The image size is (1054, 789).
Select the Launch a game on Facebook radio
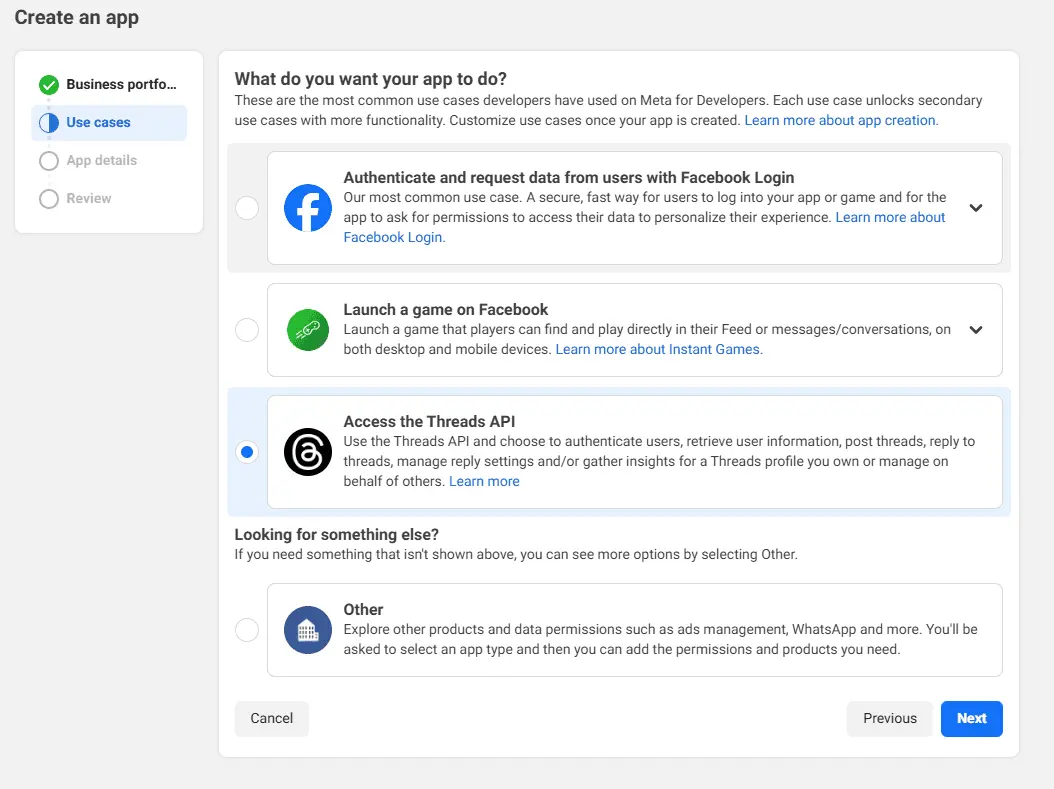(247, 330)
